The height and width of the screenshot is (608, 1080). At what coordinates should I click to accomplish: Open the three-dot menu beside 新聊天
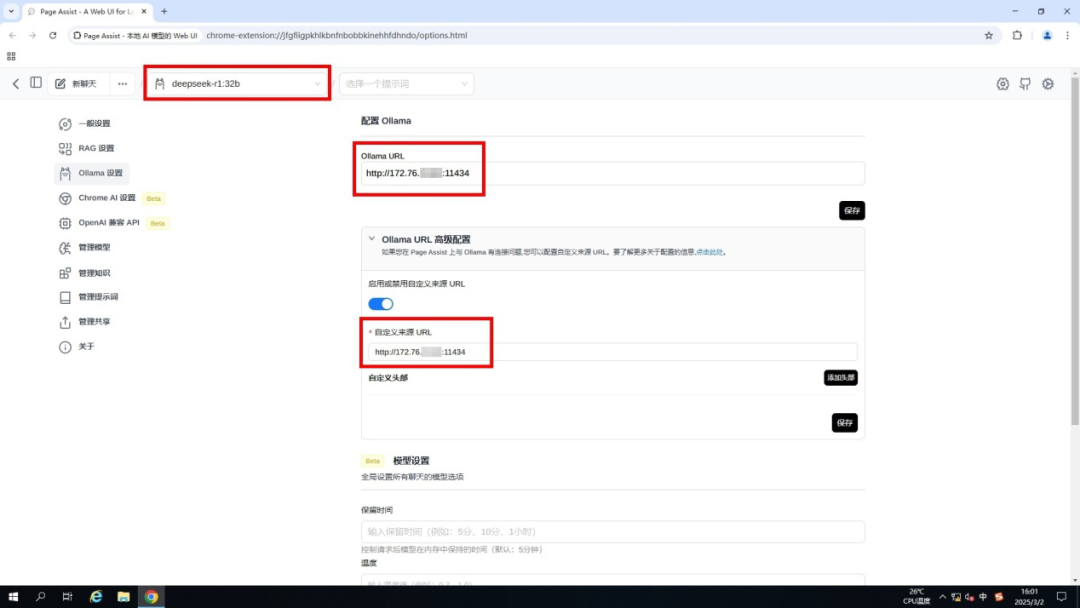pyautogui.click(x=122, y=84)
